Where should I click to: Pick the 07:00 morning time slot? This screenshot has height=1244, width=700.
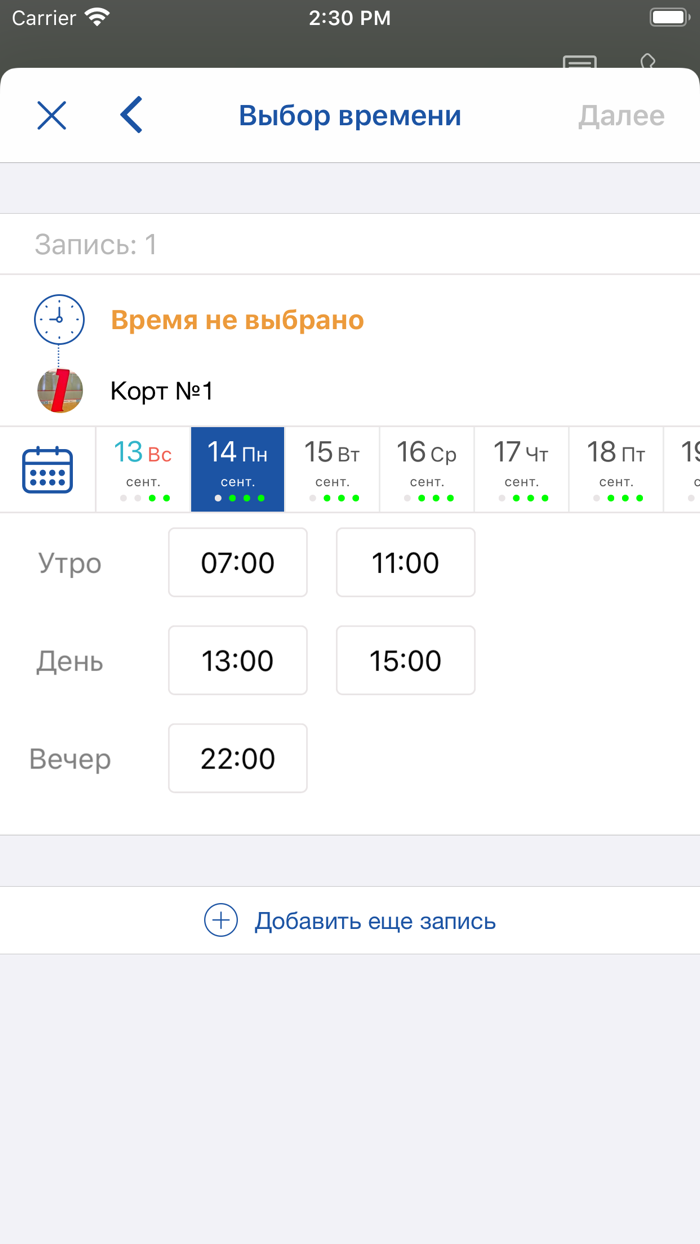pos(238,563)
